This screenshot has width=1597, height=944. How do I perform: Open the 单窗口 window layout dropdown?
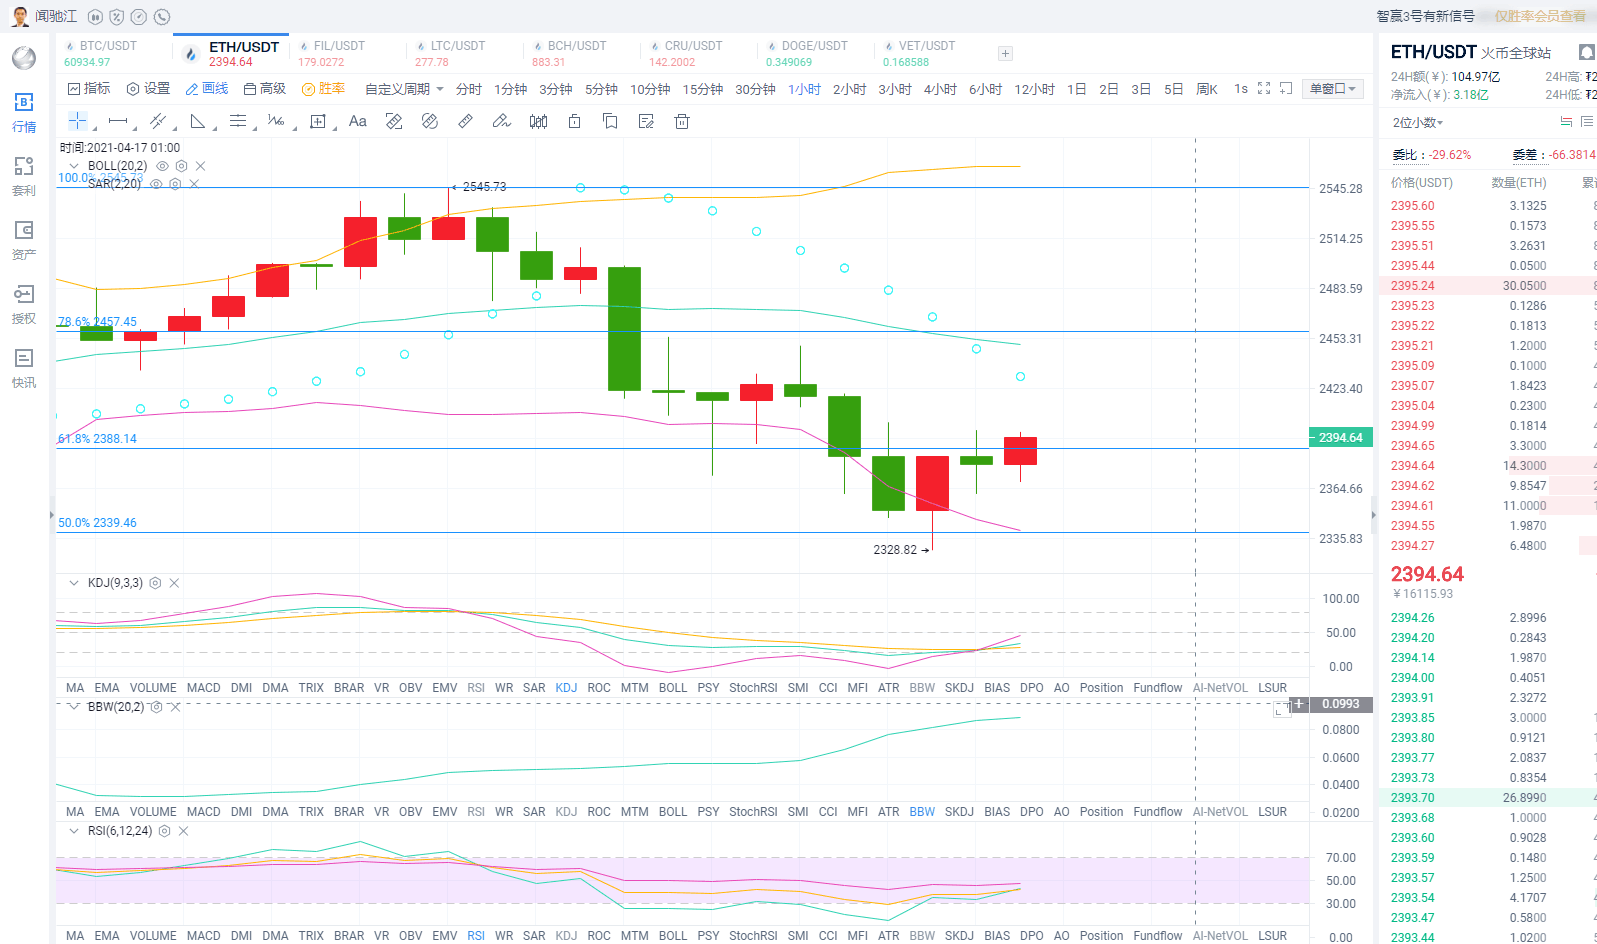click(x=1333, y=89)
